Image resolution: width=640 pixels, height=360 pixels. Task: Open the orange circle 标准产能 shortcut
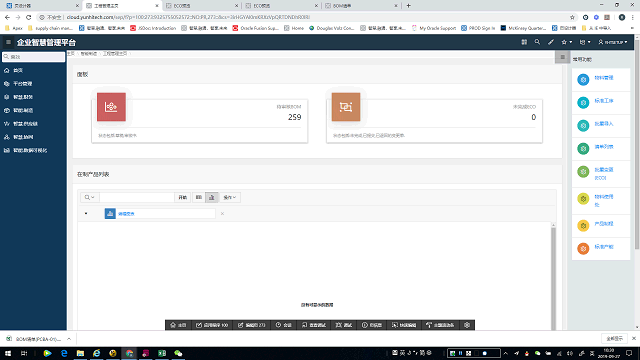[583, 248]
